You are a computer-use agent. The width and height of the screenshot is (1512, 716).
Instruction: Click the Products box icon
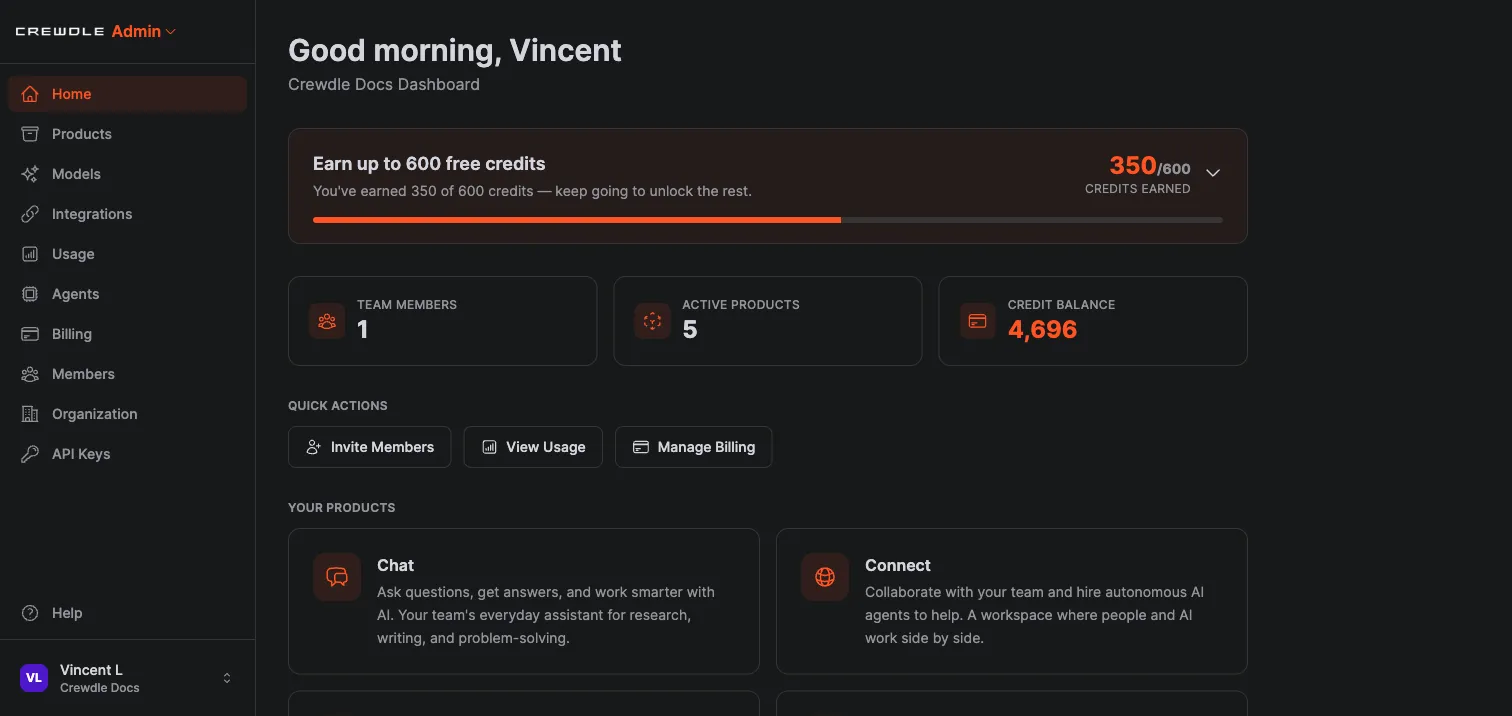(x=31, y=134)
